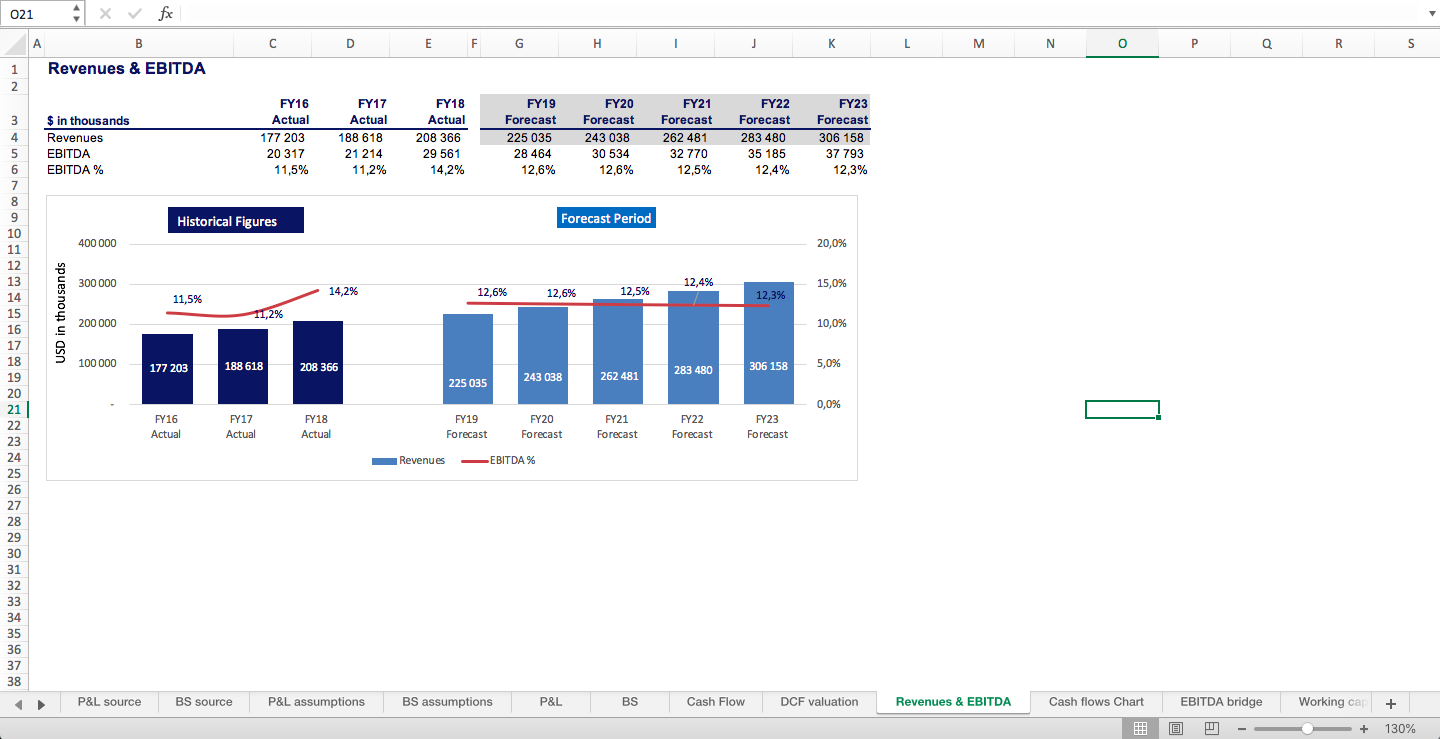Select the Cash flows Chart tab

[1096, 702]
